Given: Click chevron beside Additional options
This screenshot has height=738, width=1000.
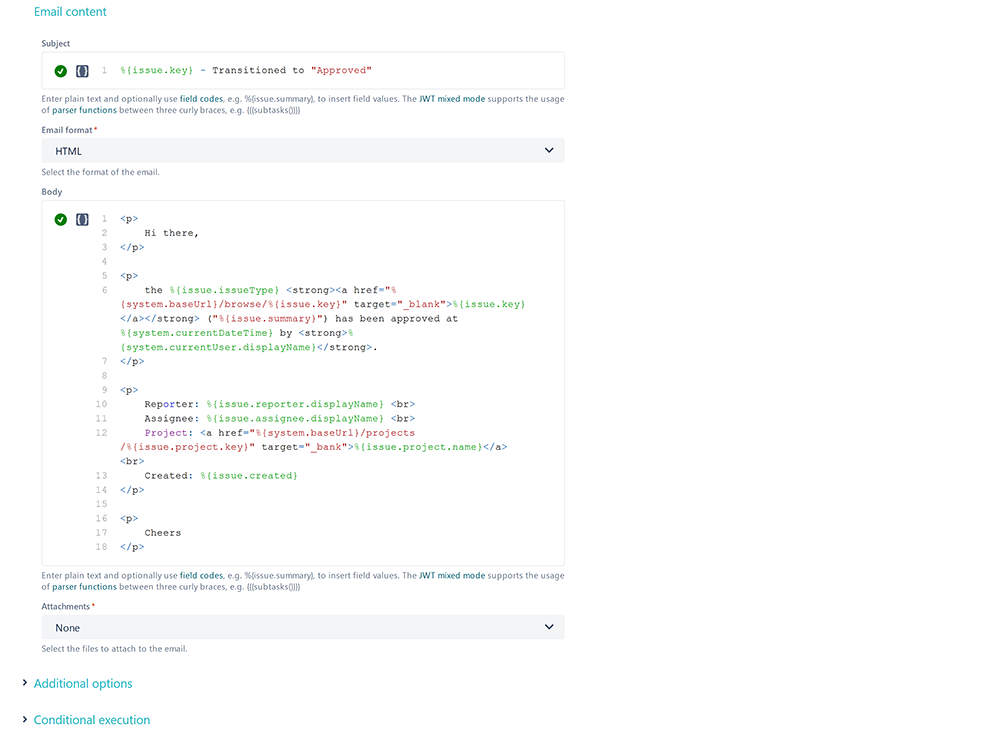Looking at the screenshot, I should pos(25,683).
